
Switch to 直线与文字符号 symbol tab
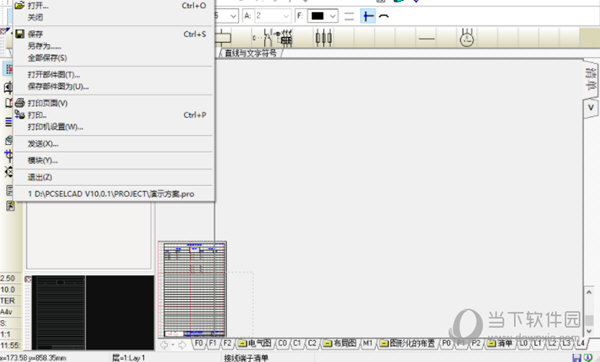click(251, 53)
